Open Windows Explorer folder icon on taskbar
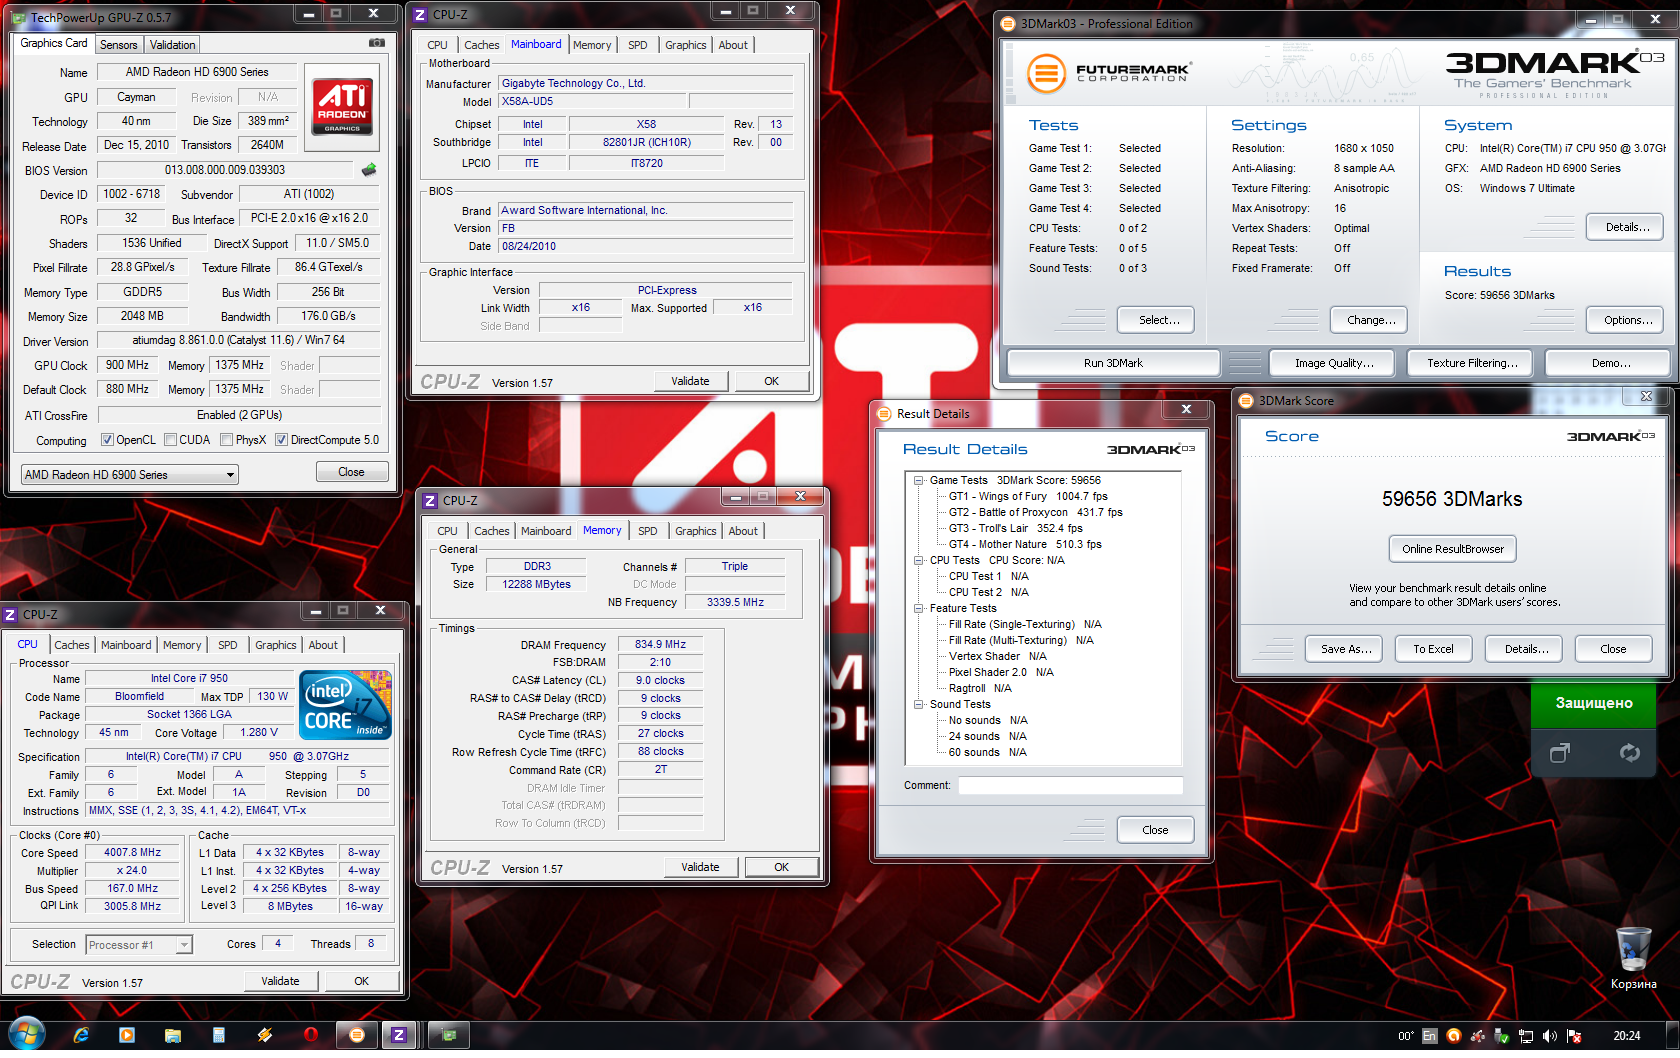Viewport: 1680px width, 1058px height. tap(173, 1035)
